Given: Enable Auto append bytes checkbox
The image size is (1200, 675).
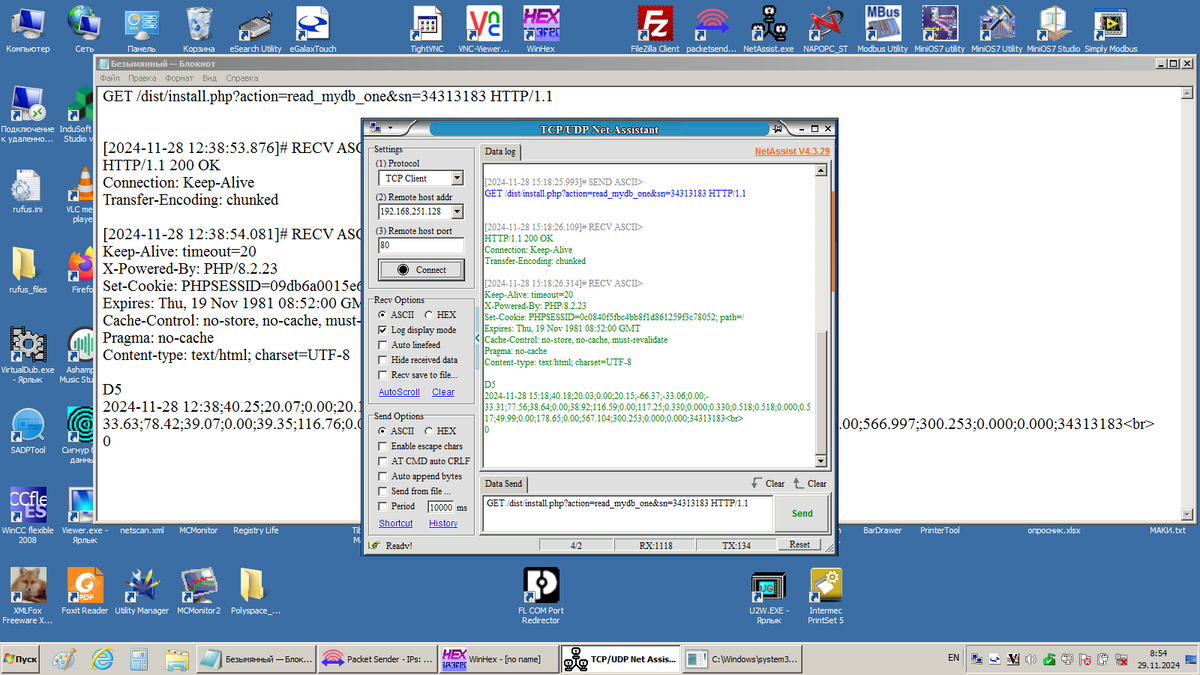Looking at the screenshot, I should [x=384, y=476].
